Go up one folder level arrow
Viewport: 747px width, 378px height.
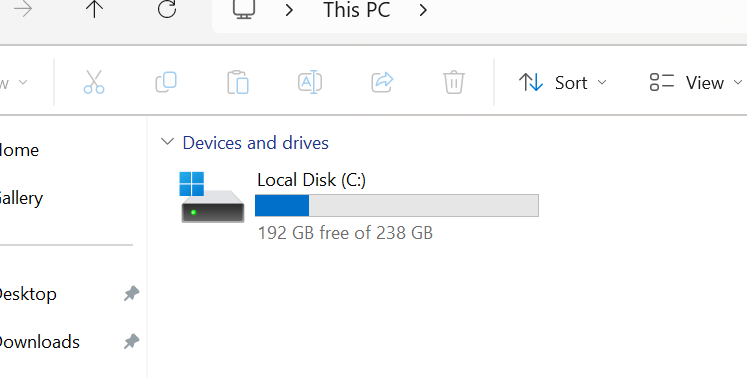coord(94,9)
